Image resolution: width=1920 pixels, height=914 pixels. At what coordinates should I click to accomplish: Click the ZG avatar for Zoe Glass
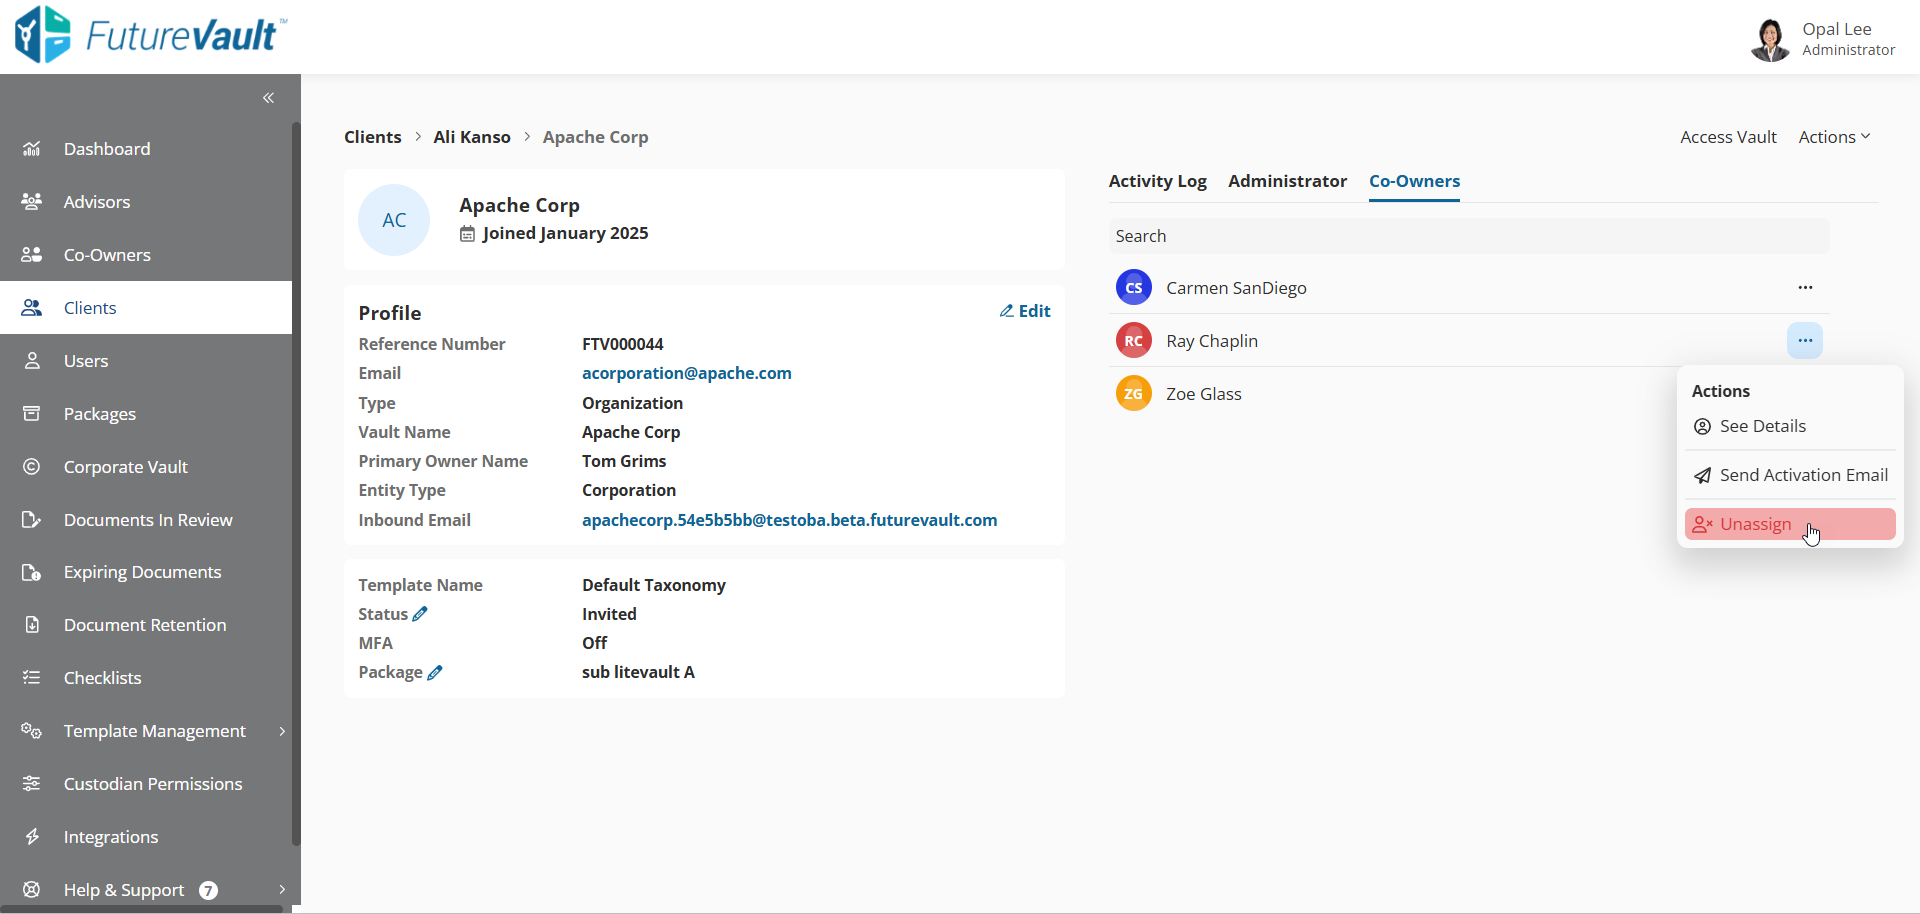click(x=1134, y=394)
